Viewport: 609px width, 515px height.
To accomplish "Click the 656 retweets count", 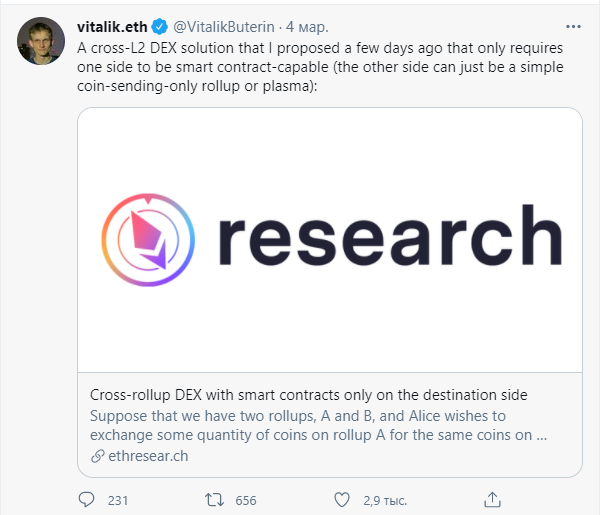I will [x=245, y=499].
